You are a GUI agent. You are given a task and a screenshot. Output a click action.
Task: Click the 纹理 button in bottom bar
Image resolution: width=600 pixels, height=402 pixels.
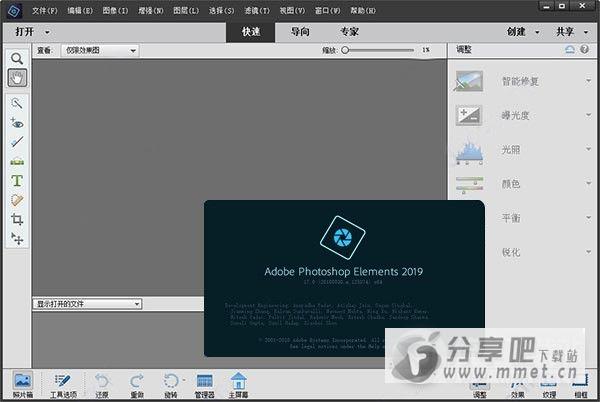[x=549, y=390]
